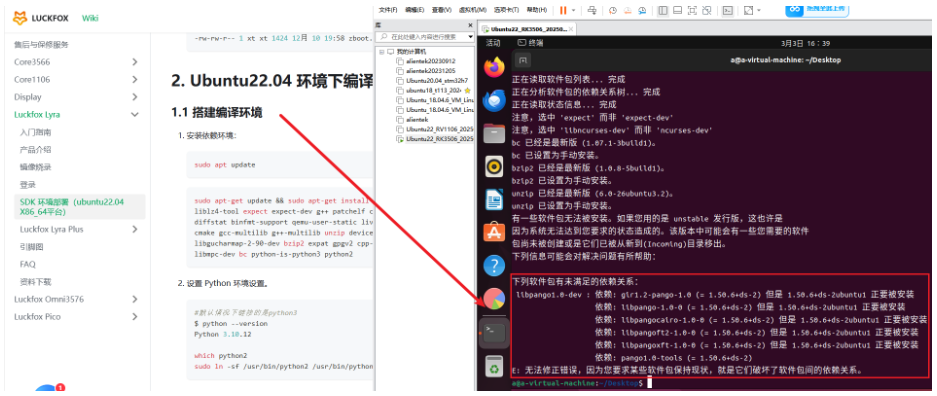Screen dimensions: 937x396
Task: Open the Help question-mark dock icon
Action: click(x=494, y=265)
